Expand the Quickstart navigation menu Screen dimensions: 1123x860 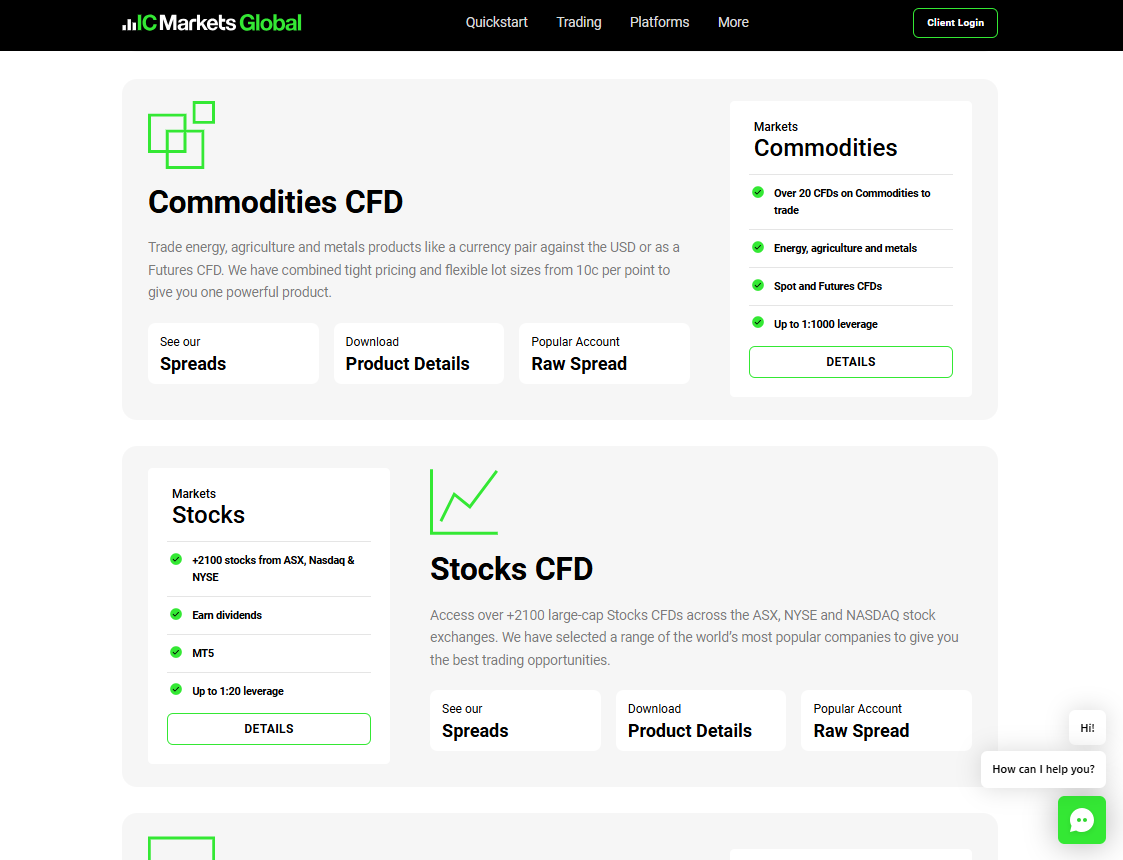click(x=496, y=22)
